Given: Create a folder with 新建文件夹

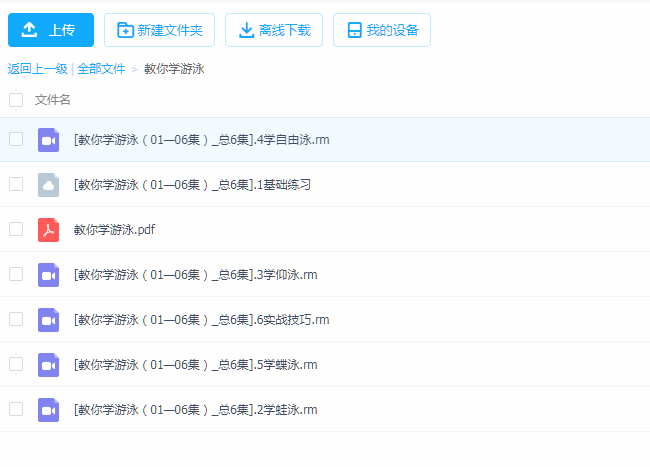Looking at the screenshot, I should coord(160,30).
